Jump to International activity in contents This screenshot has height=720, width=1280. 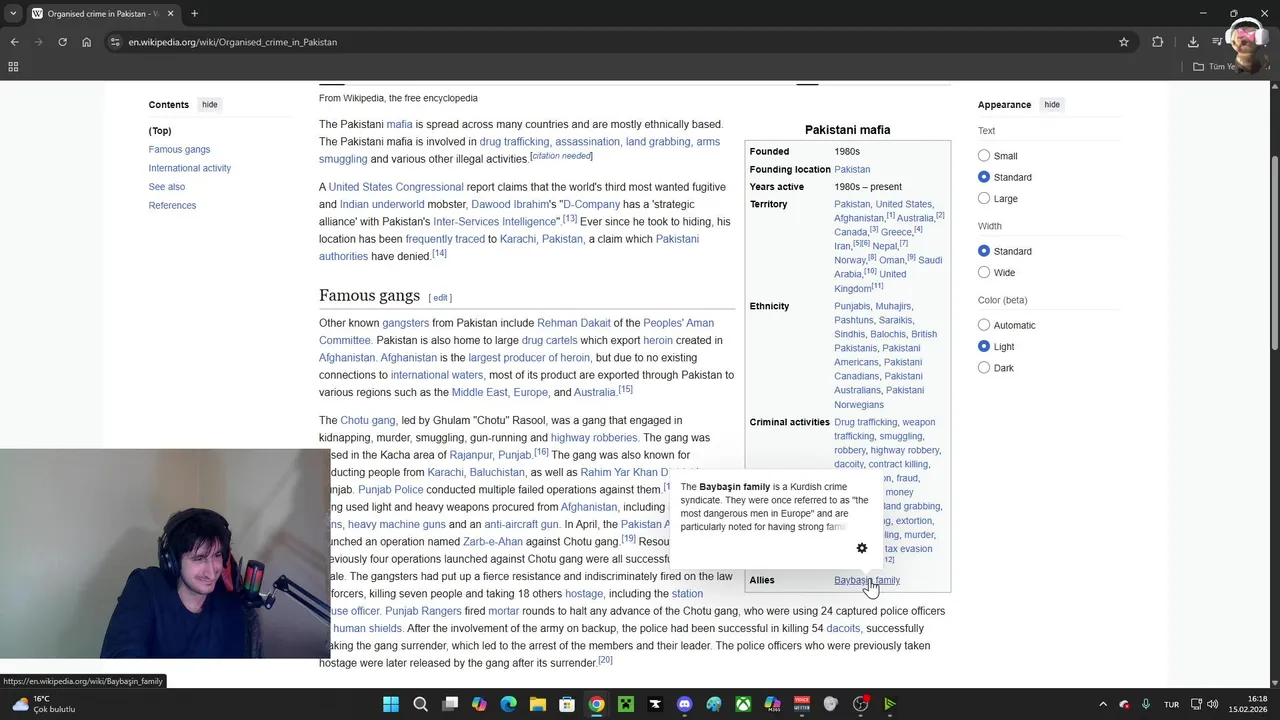(x=190, y=168)
